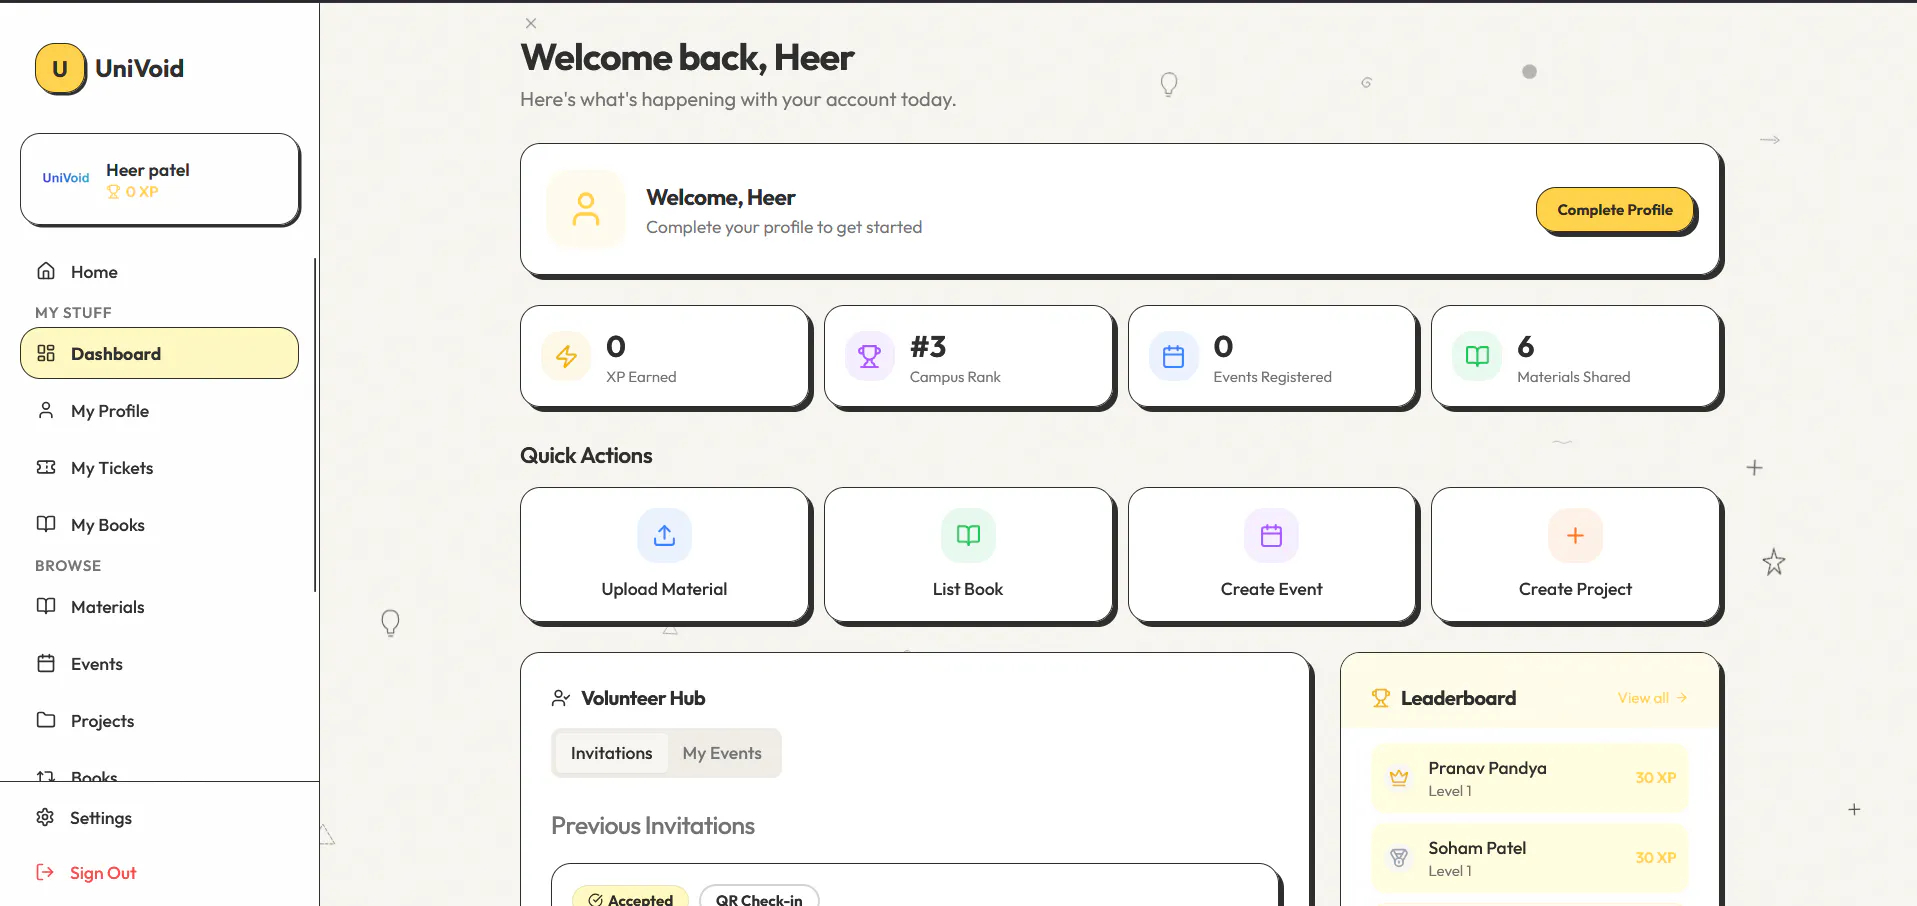Image resolution: width=1917 pixels, height=906 pixels.
Task: Click the Settings gear icon
Action: 45,817
